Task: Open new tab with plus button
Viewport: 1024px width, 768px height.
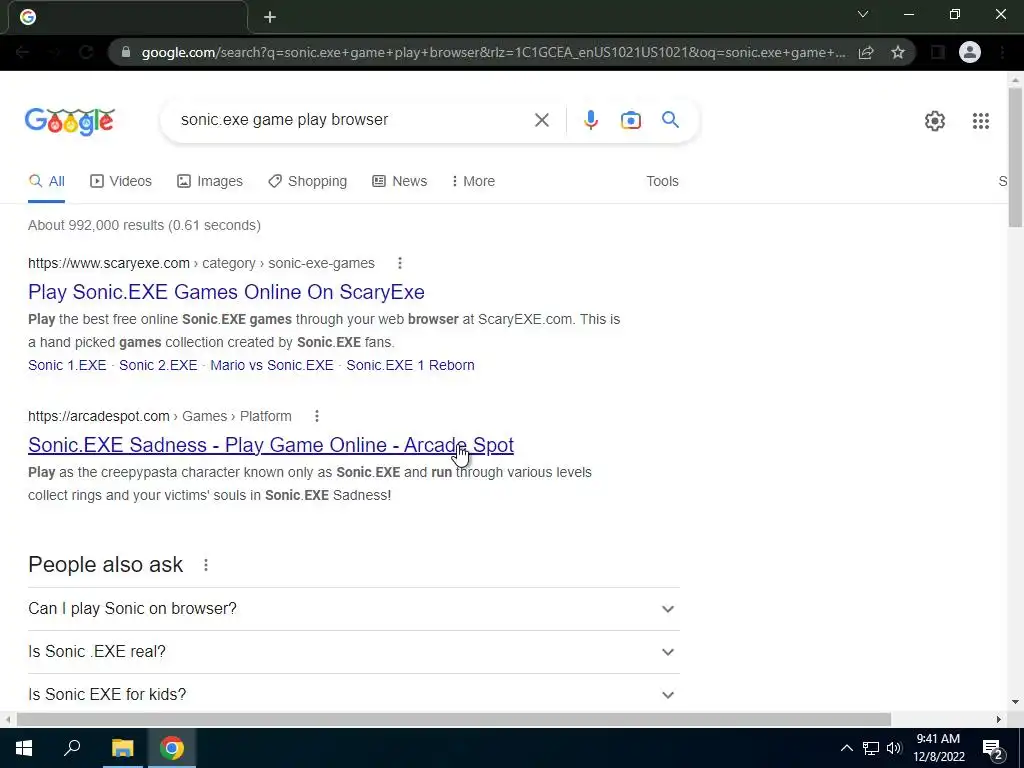Action: pos(270,17)
